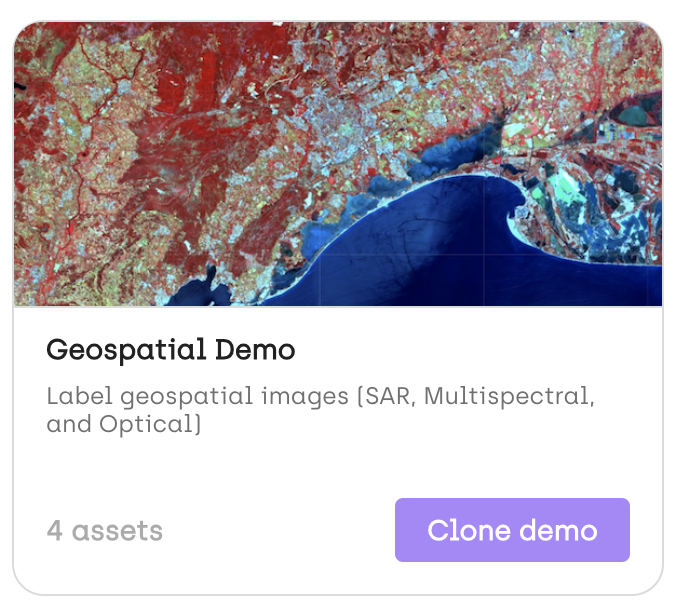The height and width of the screenshot is (612, 684).
Task: Click the word assets in the asset count
Action: click(117, 532)
